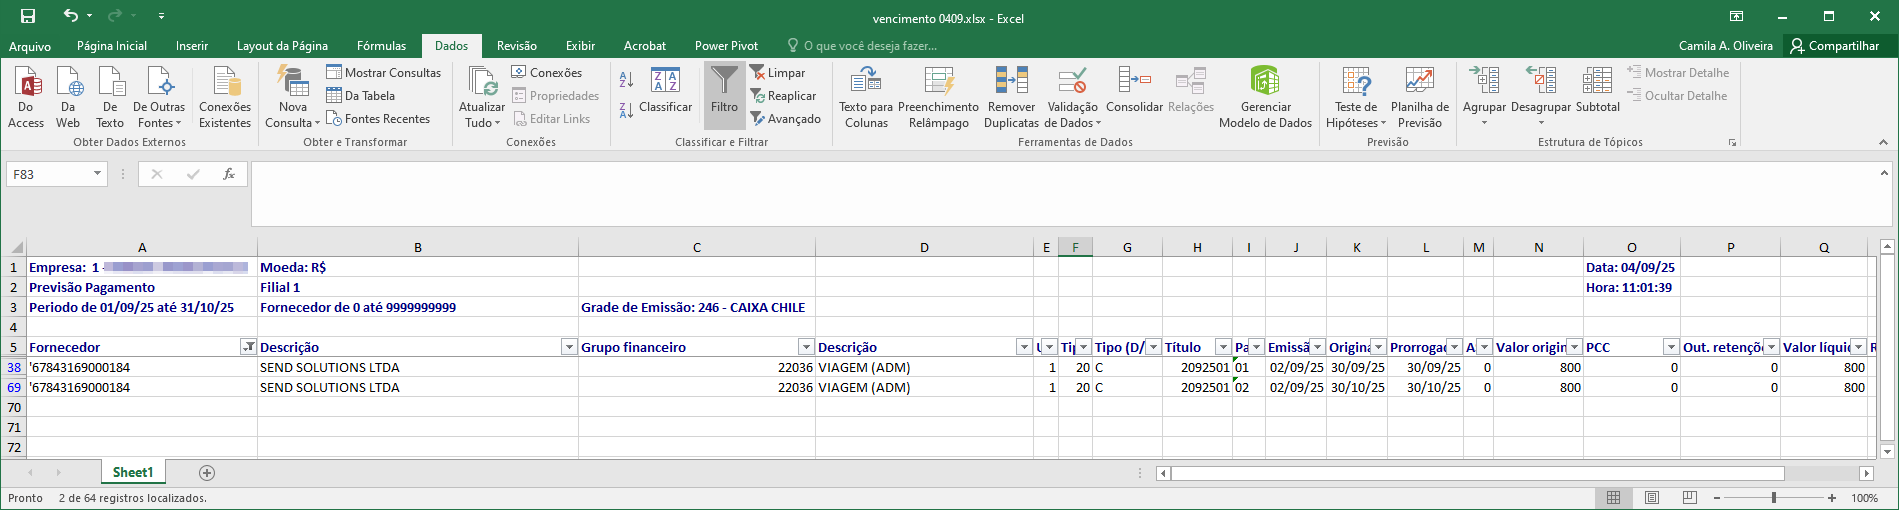
Task: Switch to Page Layout view
Action: [1651, 498]
